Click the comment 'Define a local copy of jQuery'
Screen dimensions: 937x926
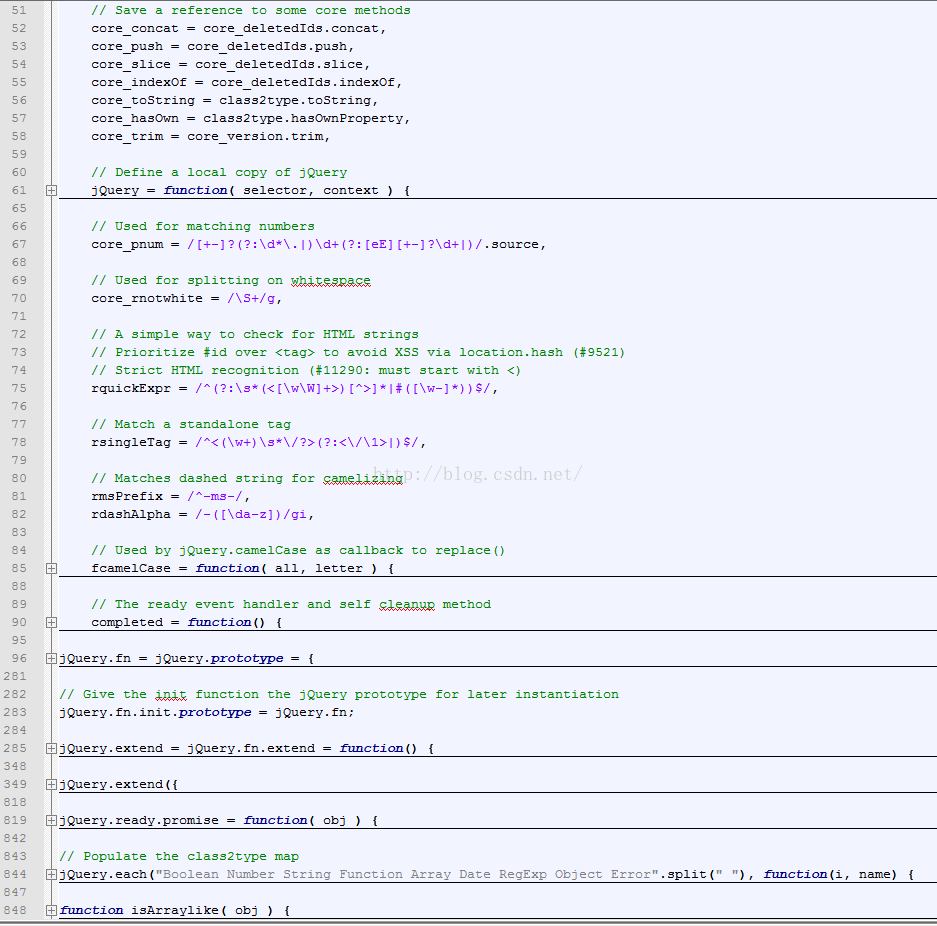point(231,172)
